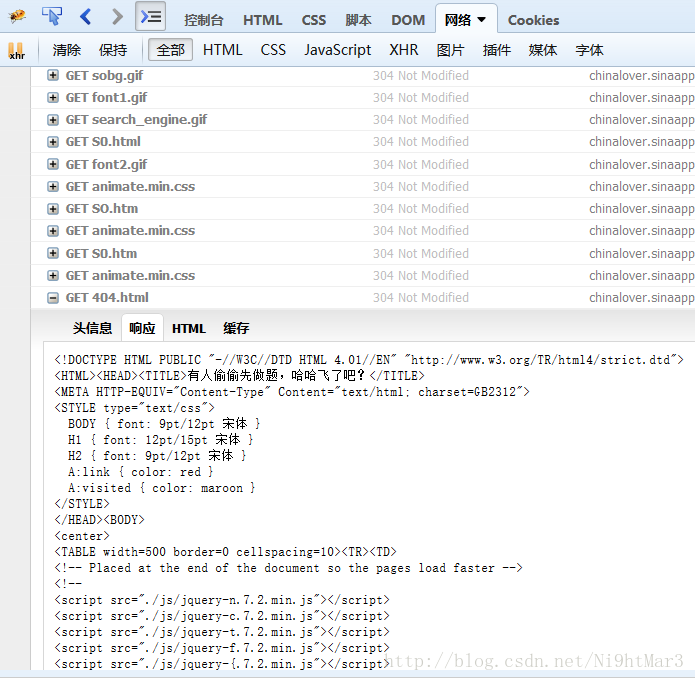This screenshot has width=695, height=681.
Task: Filter requests by 字体 fonts
Action: [x=590, y=50]
